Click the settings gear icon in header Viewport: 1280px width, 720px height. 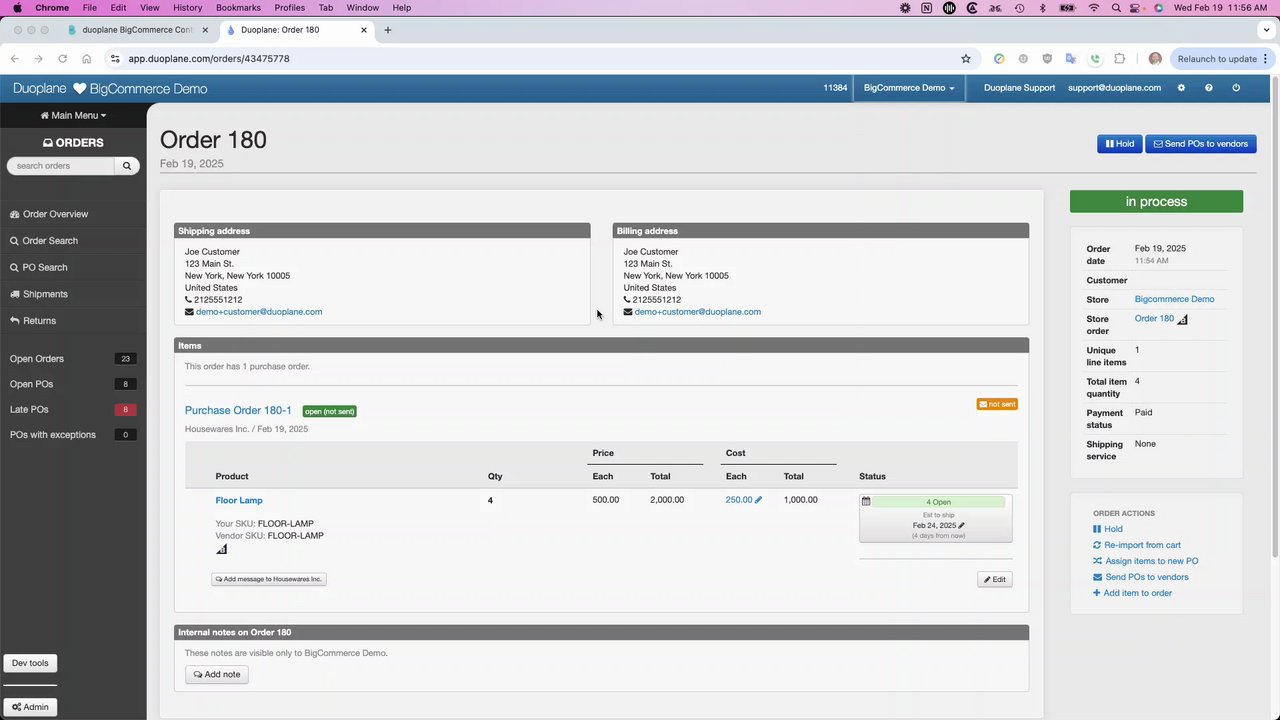point(1181,88)
